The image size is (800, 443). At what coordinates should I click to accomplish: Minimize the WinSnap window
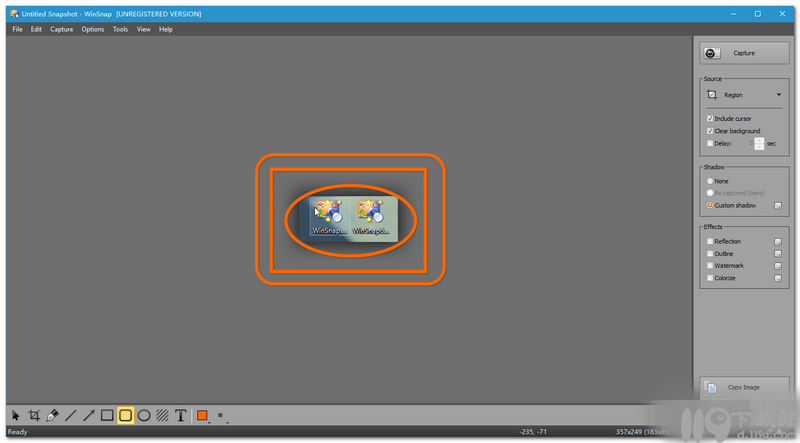[733, 14]
